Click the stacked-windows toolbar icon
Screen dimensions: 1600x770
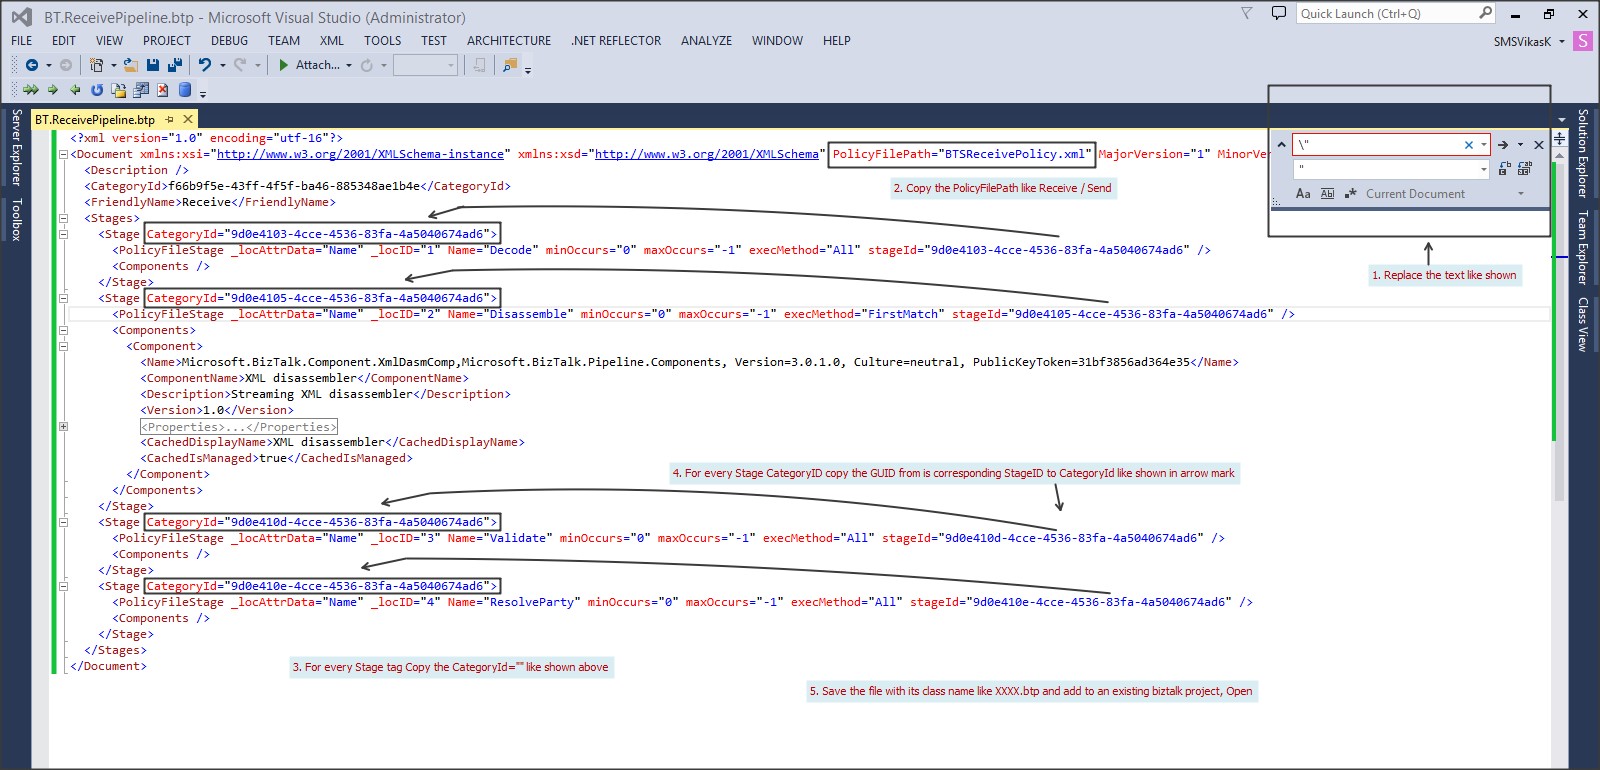141,90
